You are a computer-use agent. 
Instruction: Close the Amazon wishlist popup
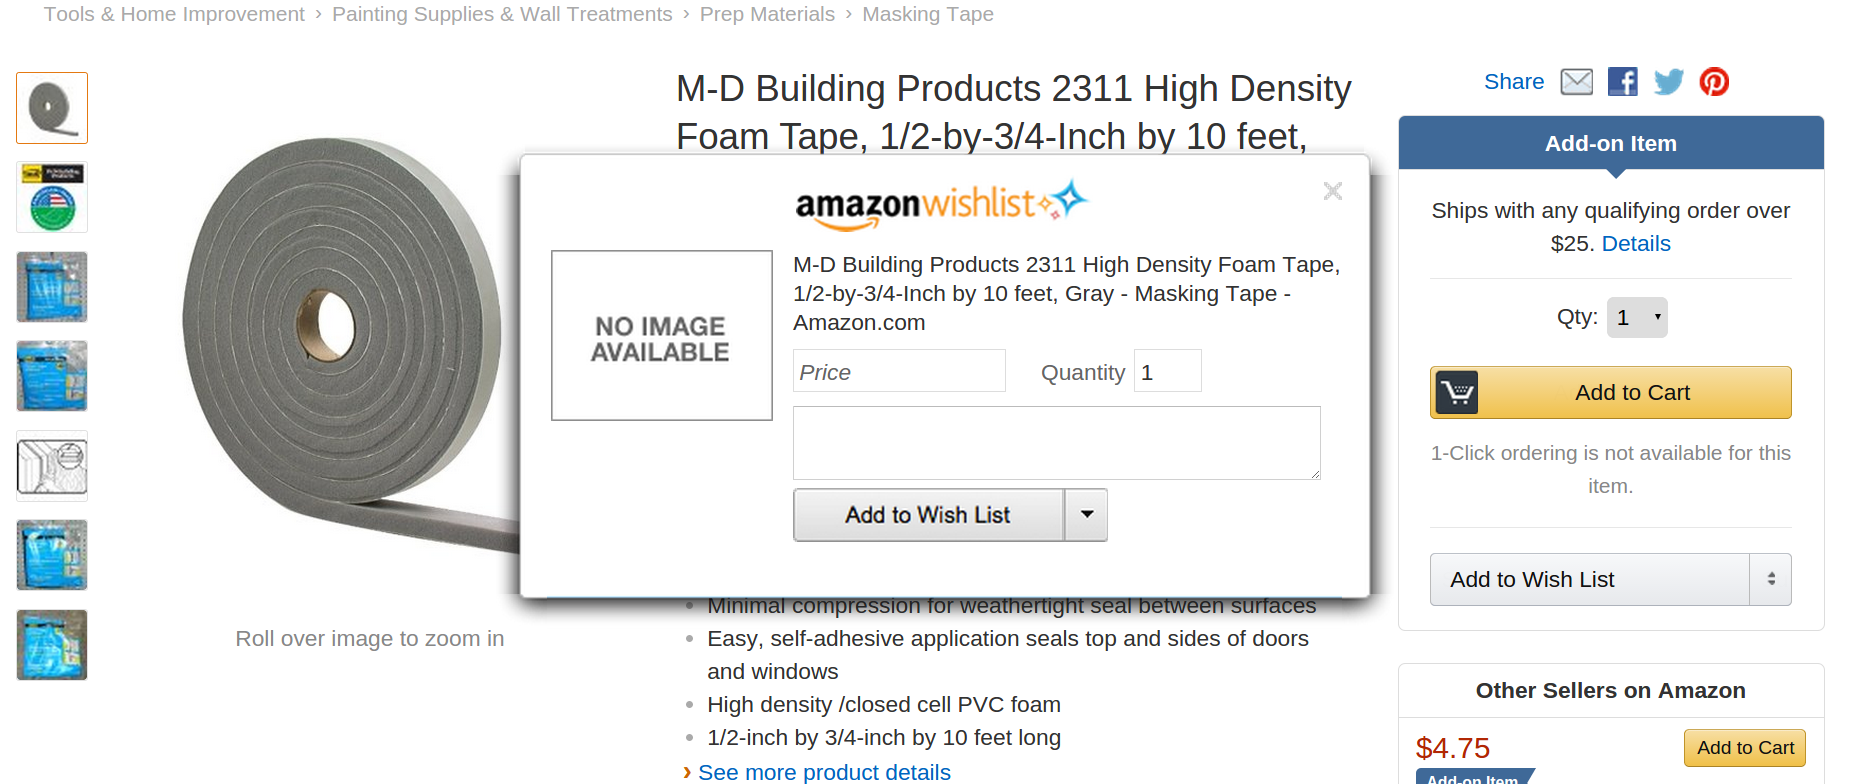(1332, 191)
